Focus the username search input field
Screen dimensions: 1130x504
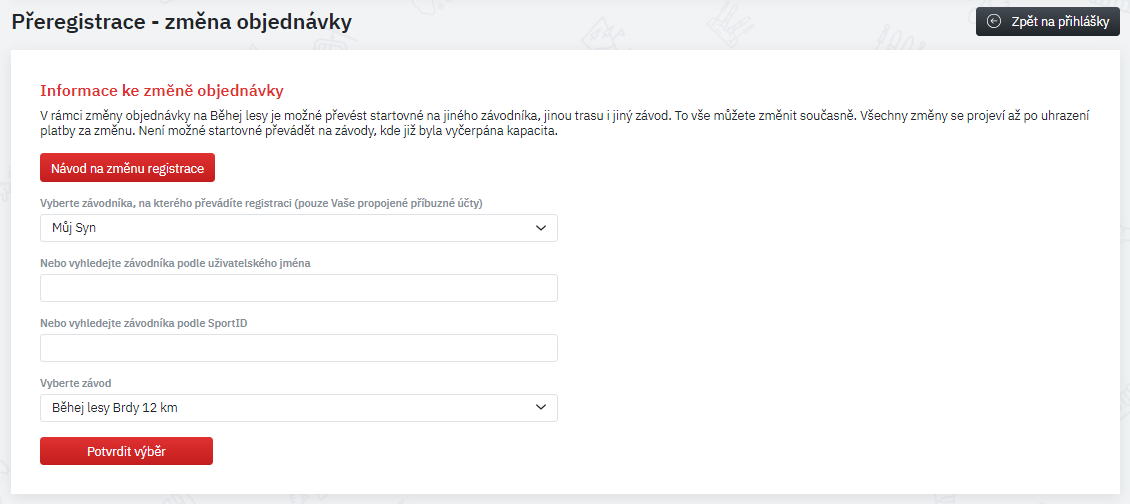[x=299, y=288]
